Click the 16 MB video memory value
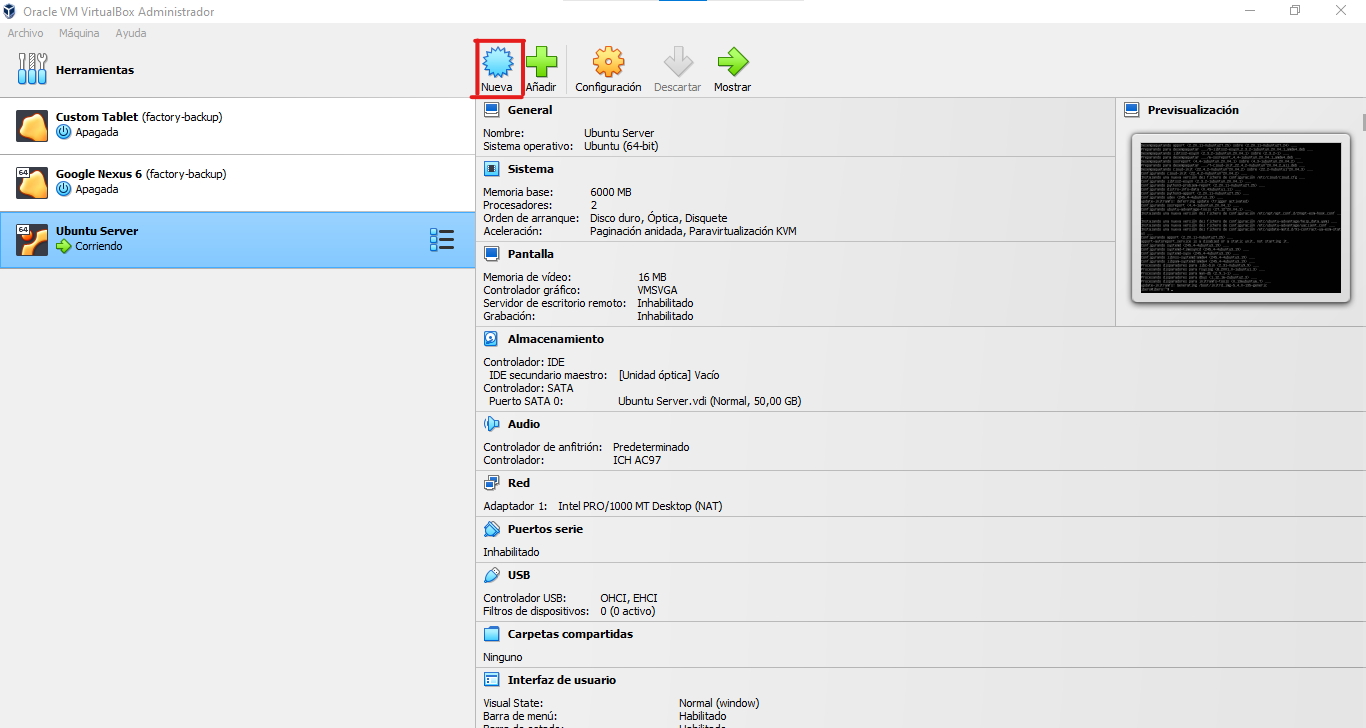This screenshot has width=1366, height=728. (652, 277)
